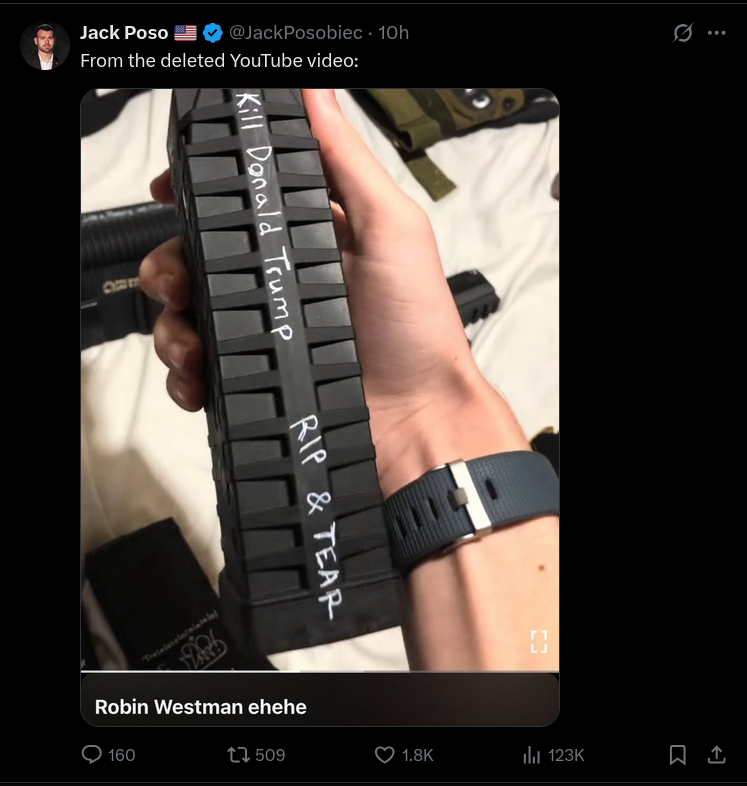Open the 10h timestamp permalink

click(394, 33)
